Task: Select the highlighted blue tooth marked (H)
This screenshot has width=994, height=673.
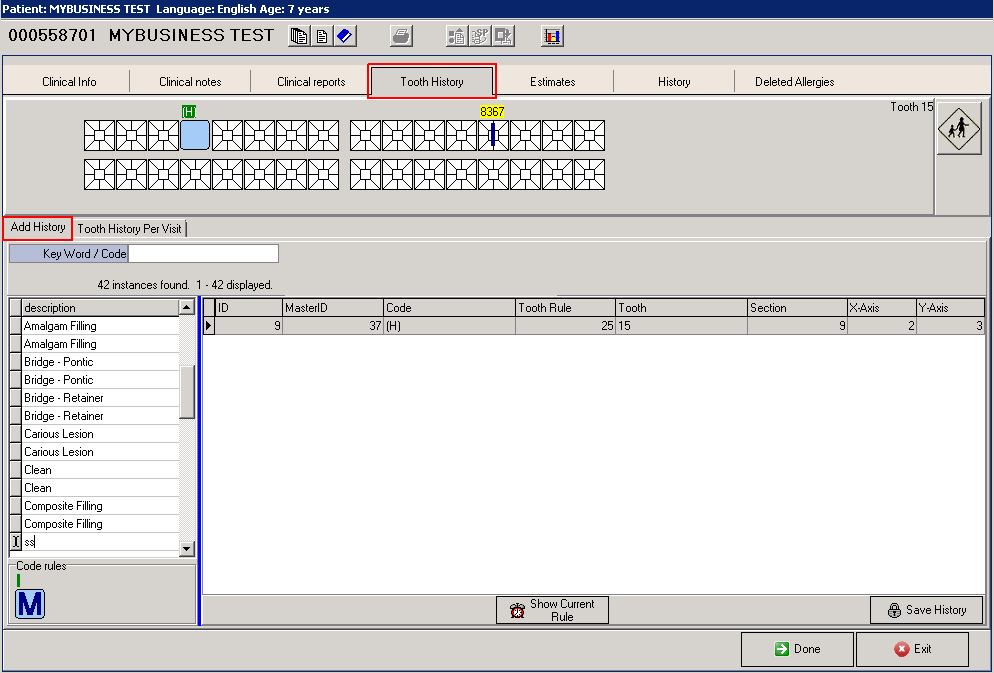Action: click(195, 135)
